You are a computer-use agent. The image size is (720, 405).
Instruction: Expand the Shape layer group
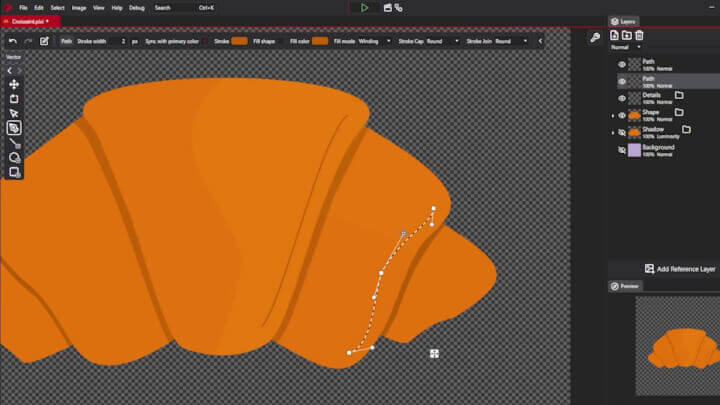[613, 116]
